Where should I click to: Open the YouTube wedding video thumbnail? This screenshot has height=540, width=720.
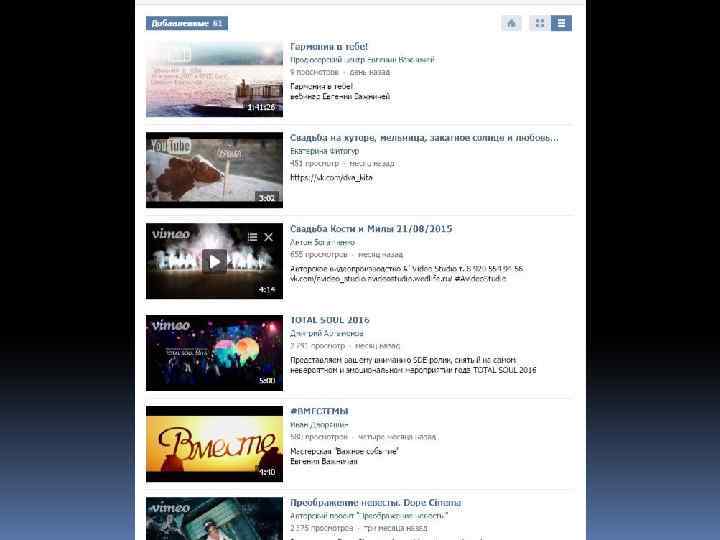[x=214, y=170]
